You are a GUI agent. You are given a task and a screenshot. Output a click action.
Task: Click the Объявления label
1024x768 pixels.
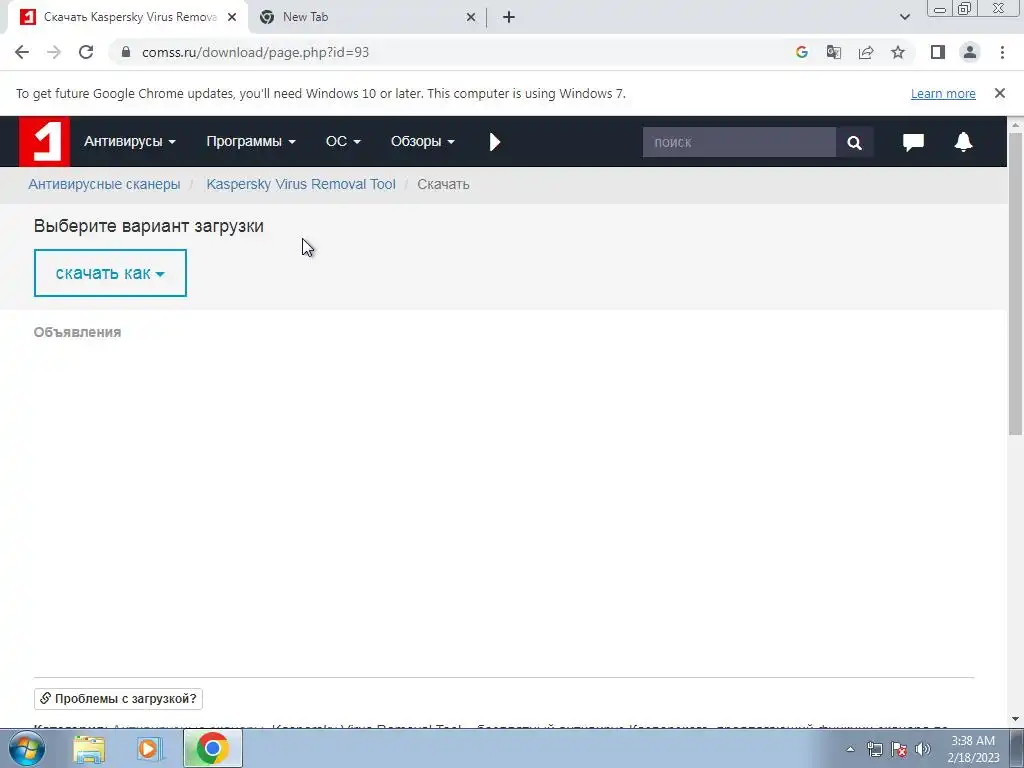pos(78,332)
